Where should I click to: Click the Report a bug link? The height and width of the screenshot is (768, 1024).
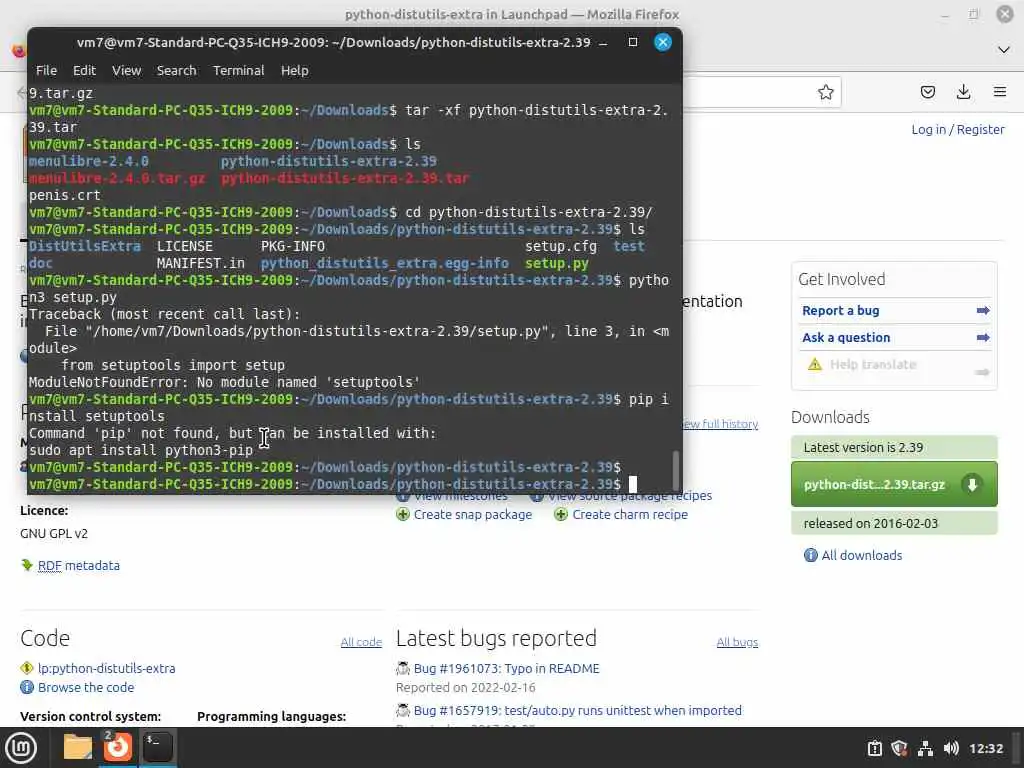(x=840, y=311)
